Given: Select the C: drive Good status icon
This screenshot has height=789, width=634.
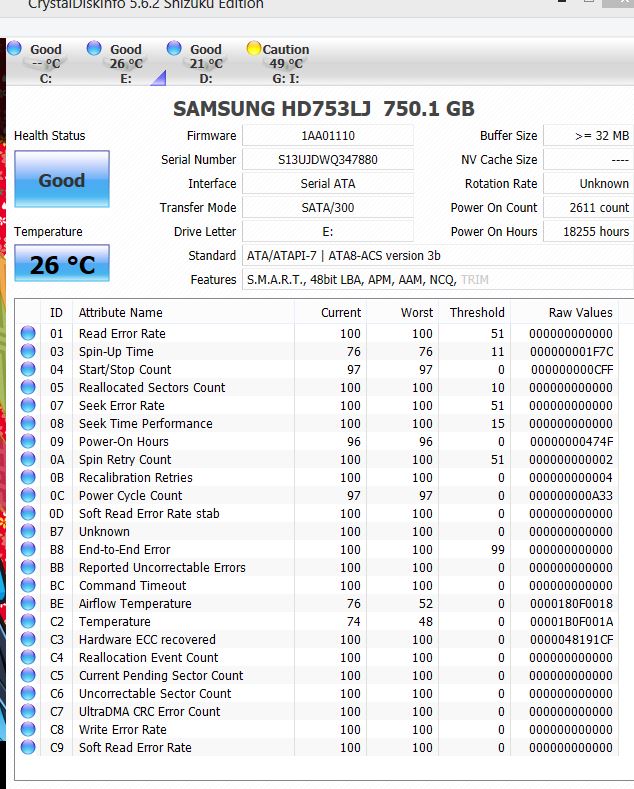Looking at the screenshot, I should [14, 49].
